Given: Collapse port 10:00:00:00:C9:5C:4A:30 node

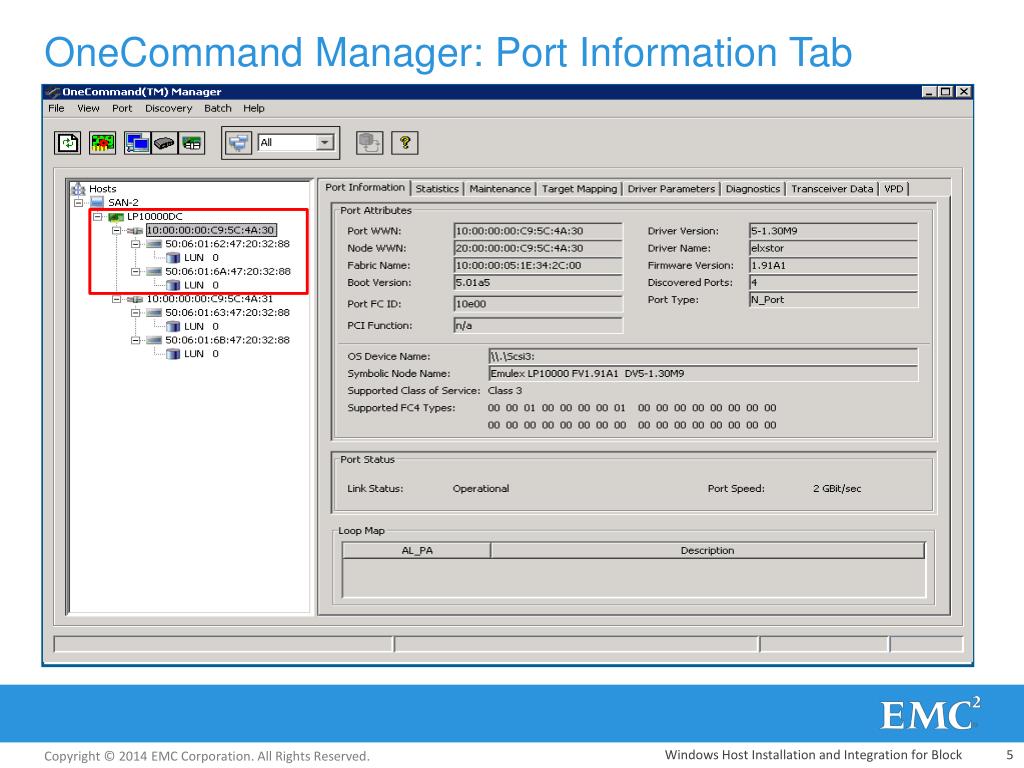Looking at the screenshot, I should pos(116,231).
